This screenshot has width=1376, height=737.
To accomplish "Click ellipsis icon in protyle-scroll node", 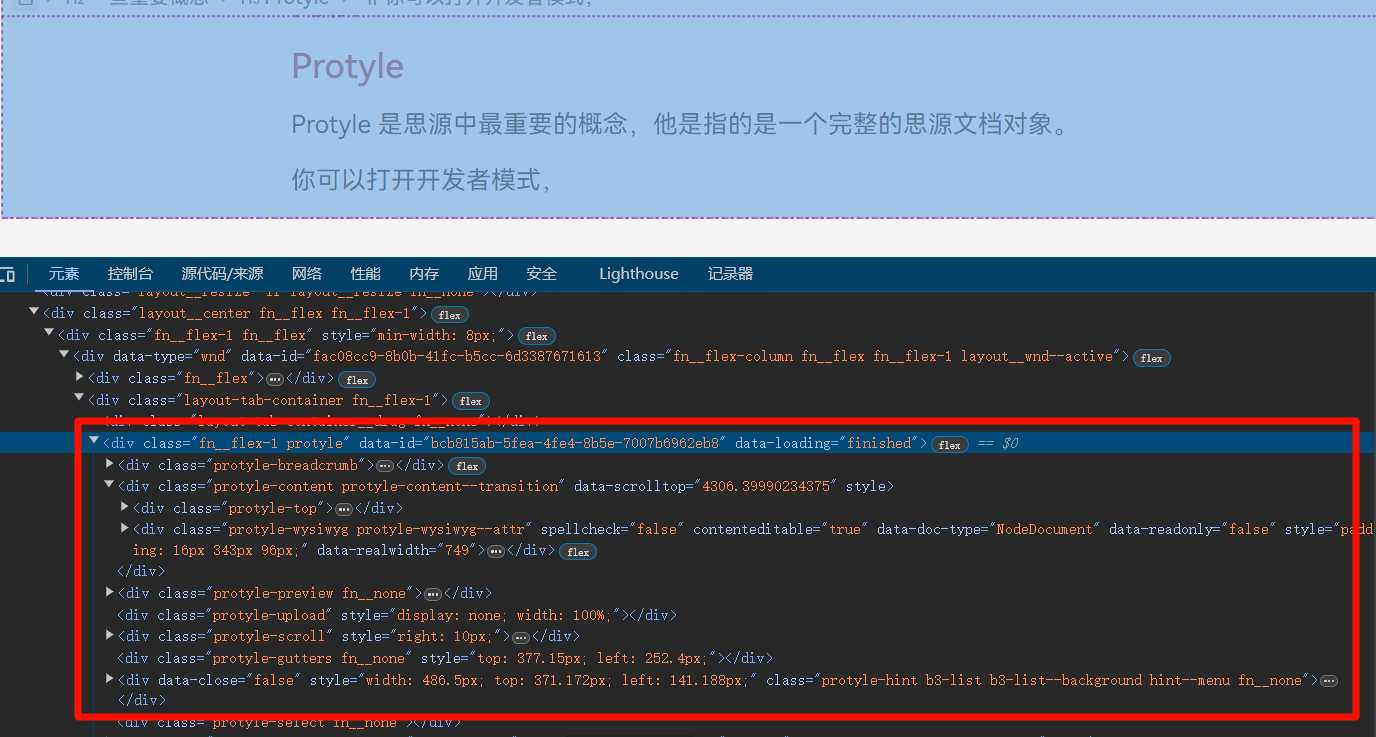I will (x=521, y=637).
